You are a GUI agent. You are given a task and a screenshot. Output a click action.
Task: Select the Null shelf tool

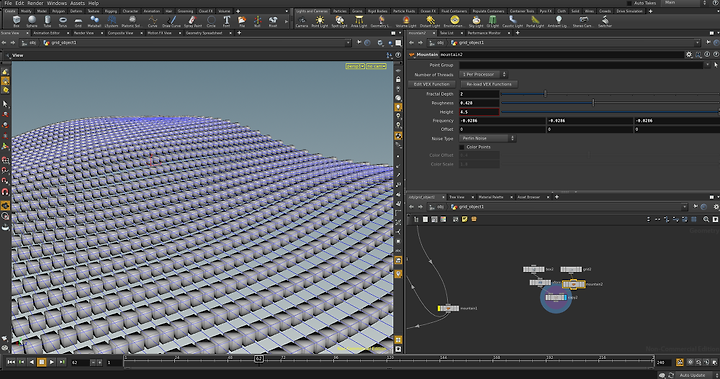coord(257,21)
